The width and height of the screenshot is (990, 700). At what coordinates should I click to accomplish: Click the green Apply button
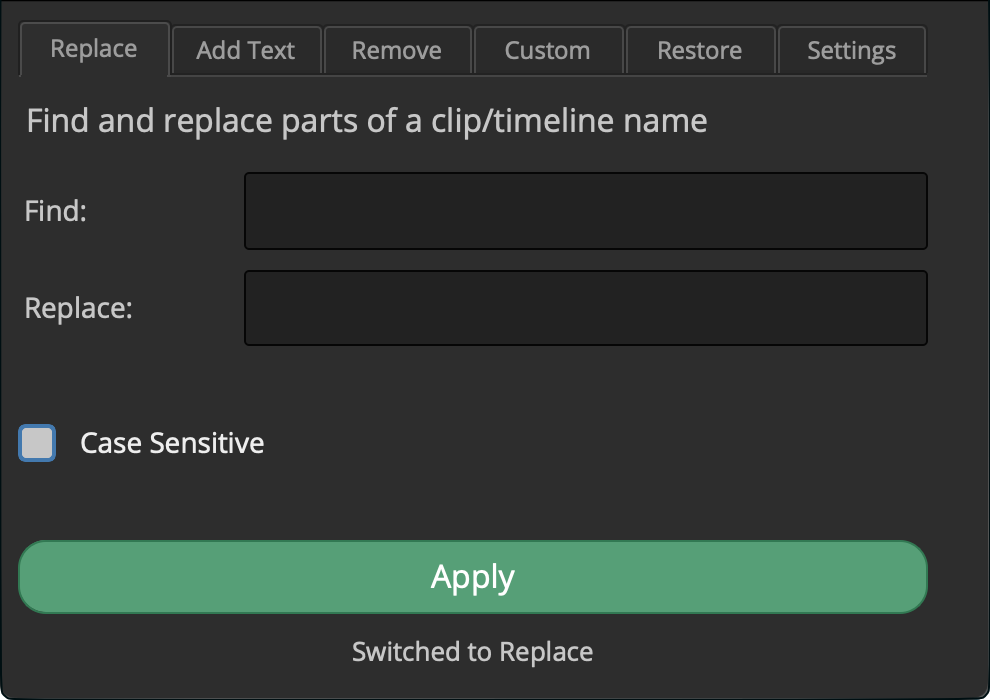[x=473, y=577]
